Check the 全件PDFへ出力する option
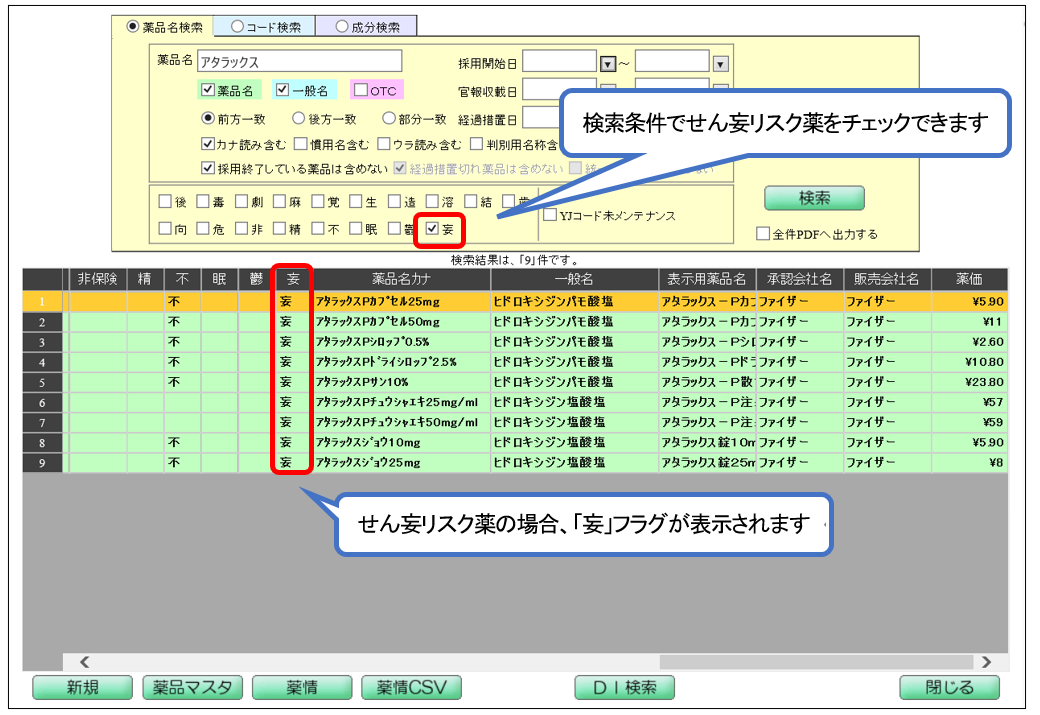1040x715 pixels. click(x=763, y=234)
